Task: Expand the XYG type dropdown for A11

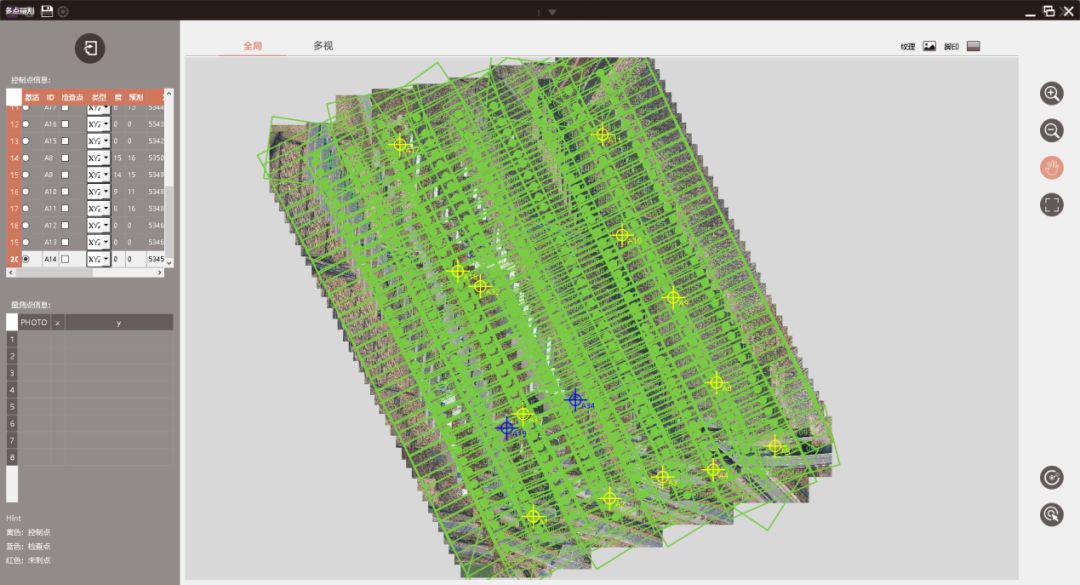Action: [98, 208]
